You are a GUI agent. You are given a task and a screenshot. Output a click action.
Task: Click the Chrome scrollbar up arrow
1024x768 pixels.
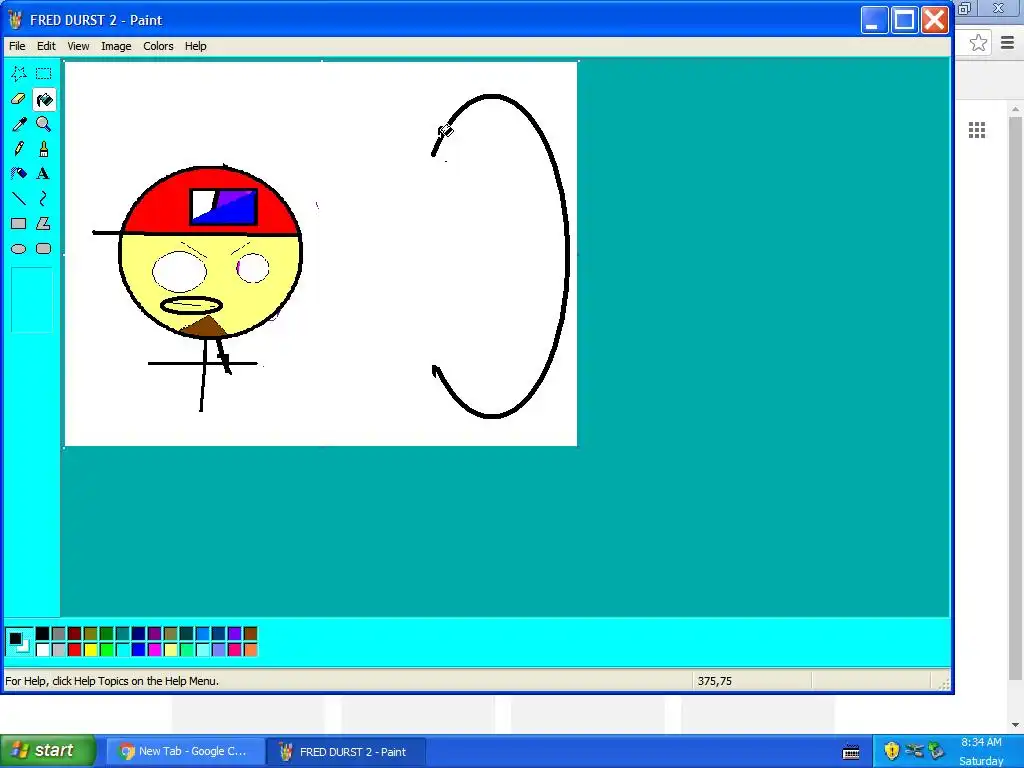[1014, 109]
